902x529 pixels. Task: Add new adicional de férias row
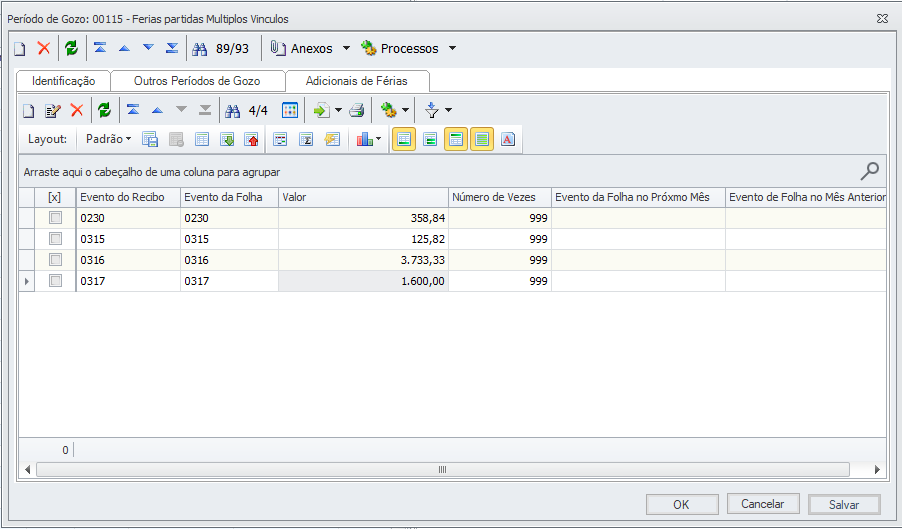pyautogui.click(x=28, y=110)
